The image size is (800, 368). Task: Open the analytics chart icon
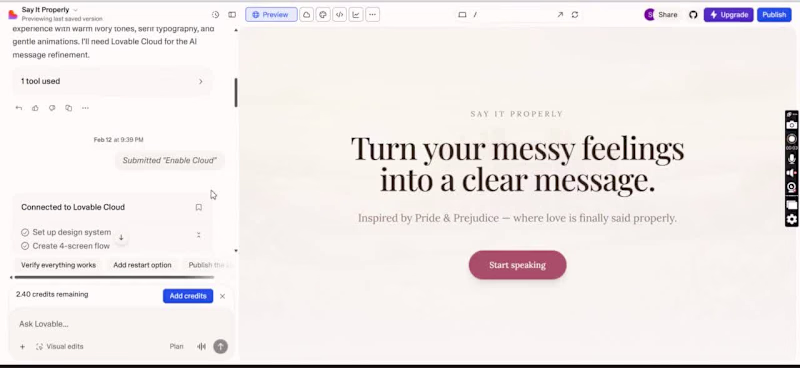tap(356, 15)
